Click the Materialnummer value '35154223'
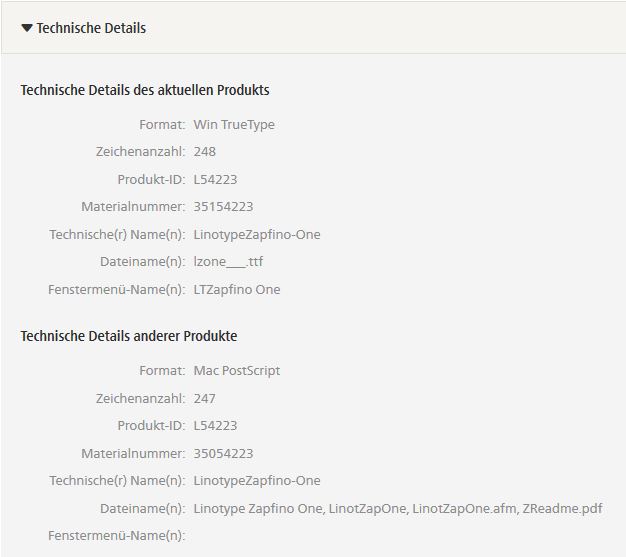Image resolution: width=626 pixels, height=557 pixels. click(223, 207)
